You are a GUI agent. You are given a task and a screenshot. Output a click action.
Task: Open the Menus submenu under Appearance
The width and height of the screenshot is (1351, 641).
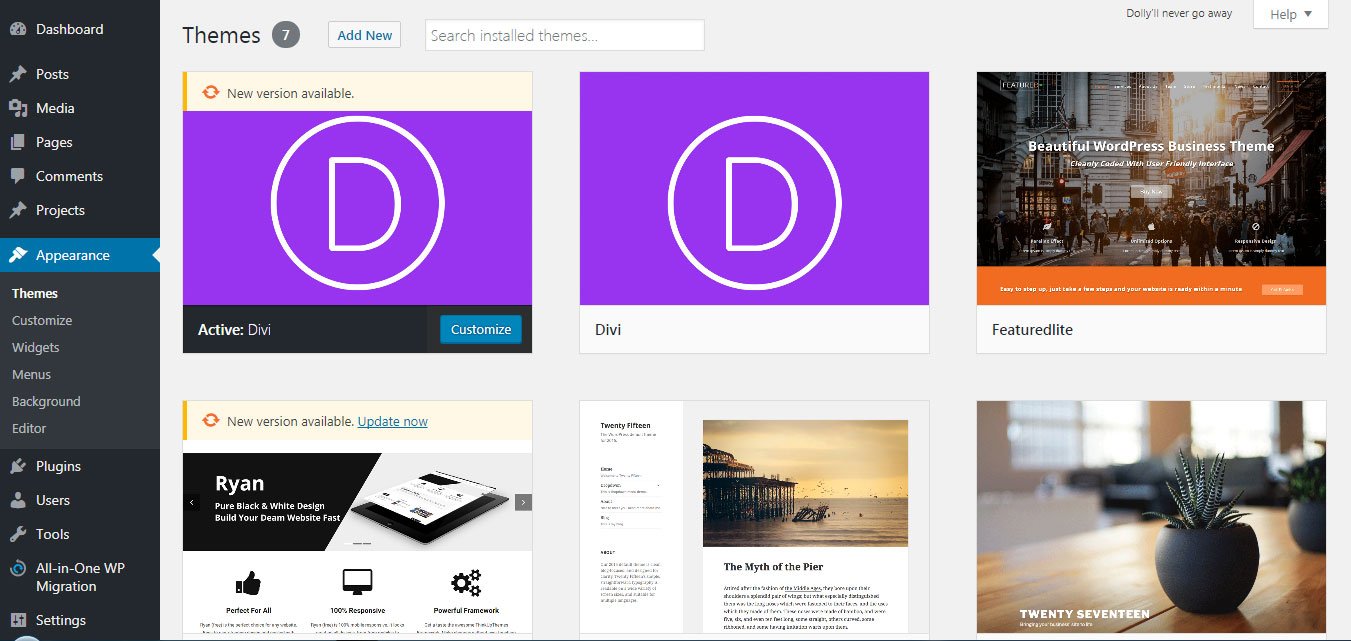pos(31,374)
